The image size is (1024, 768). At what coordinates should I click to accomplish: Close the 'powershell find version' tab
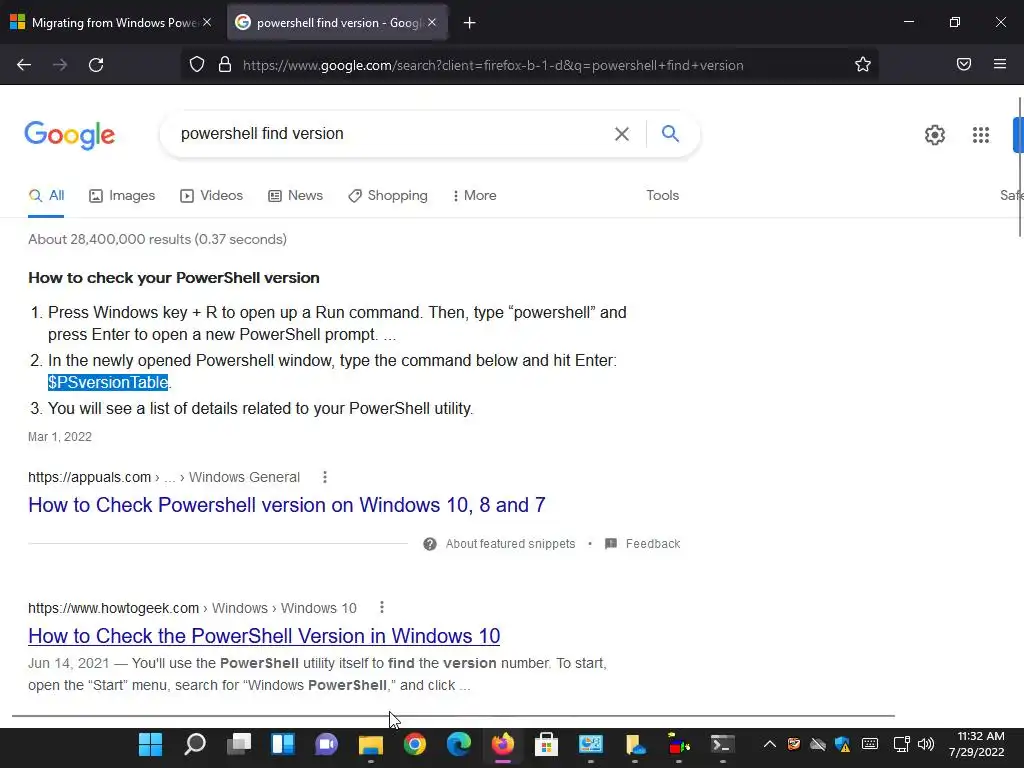coord(432,22)
